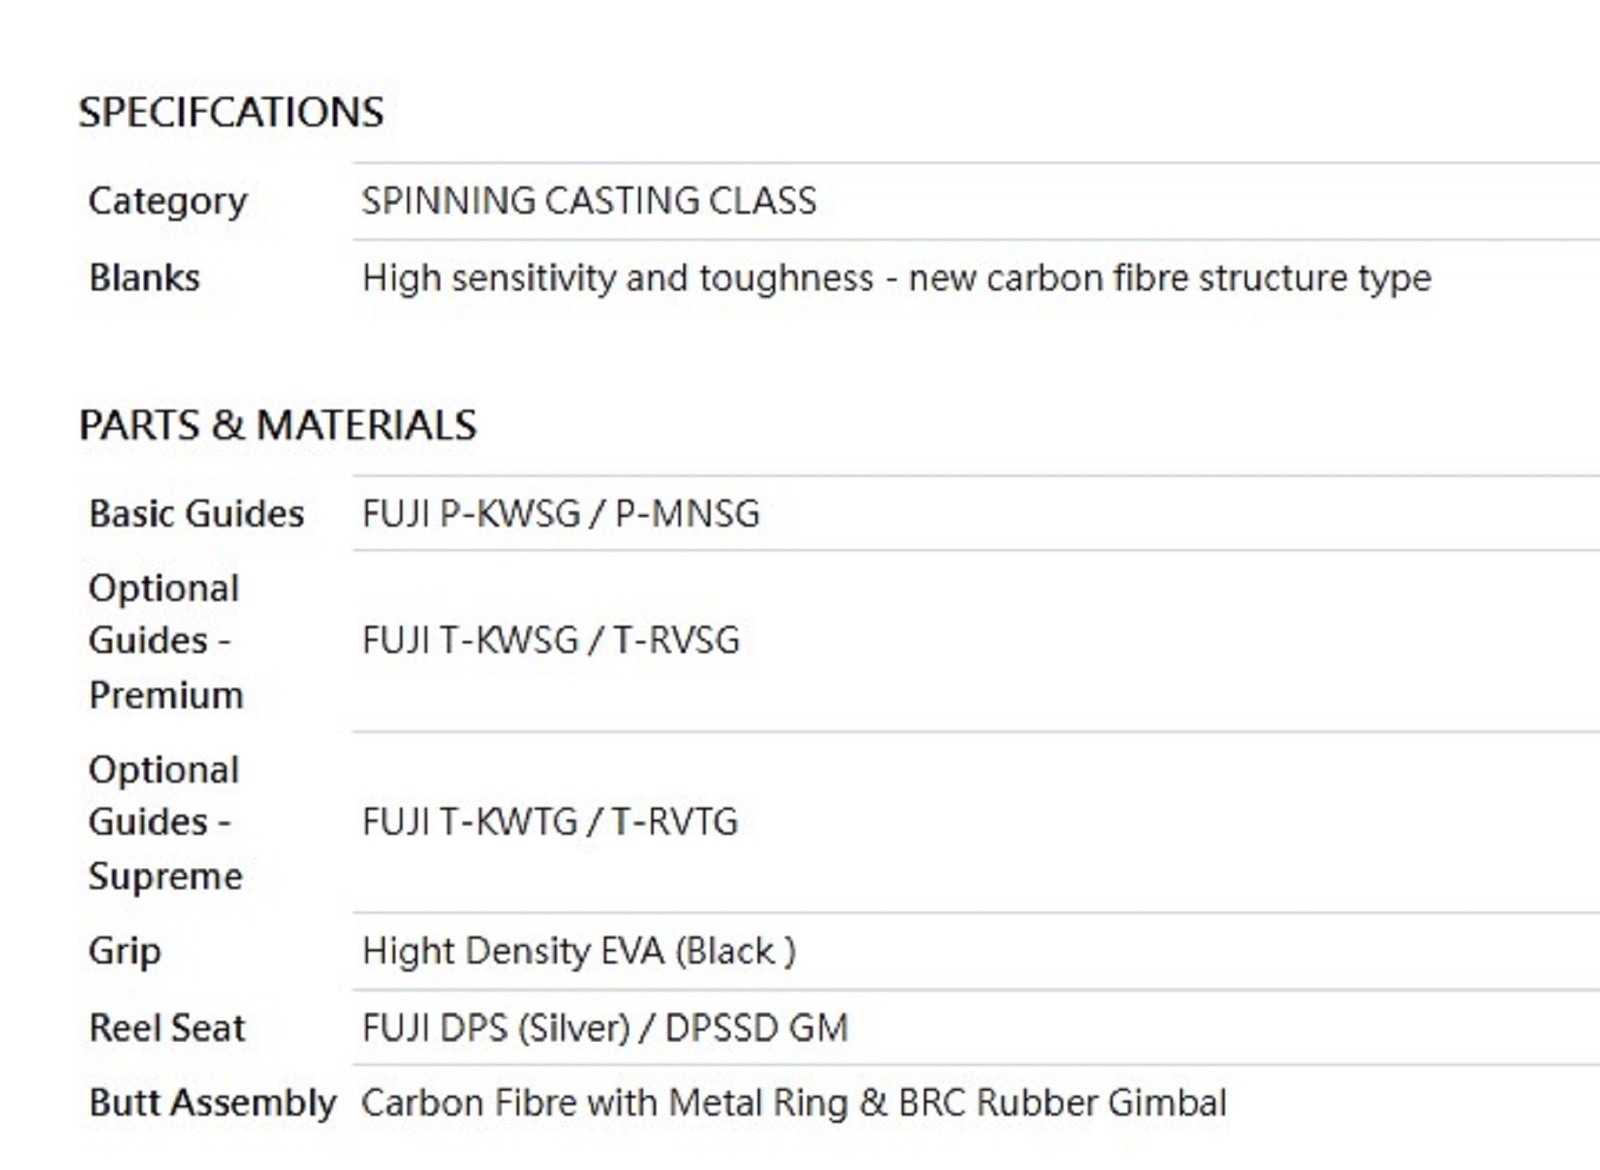This screenshot has width=1600, height=1170.
Task: Click FUJI T-KWSG / T-RVSG value
Action: (551, 640)
